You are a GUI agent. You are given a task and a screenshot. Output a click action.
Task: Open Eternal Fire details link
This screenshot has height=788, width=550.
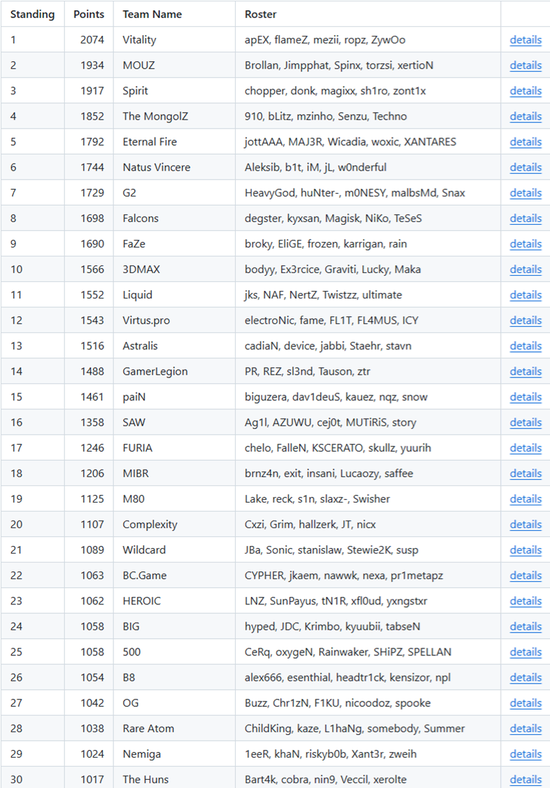pyautogui.click(x=525, y=142)
